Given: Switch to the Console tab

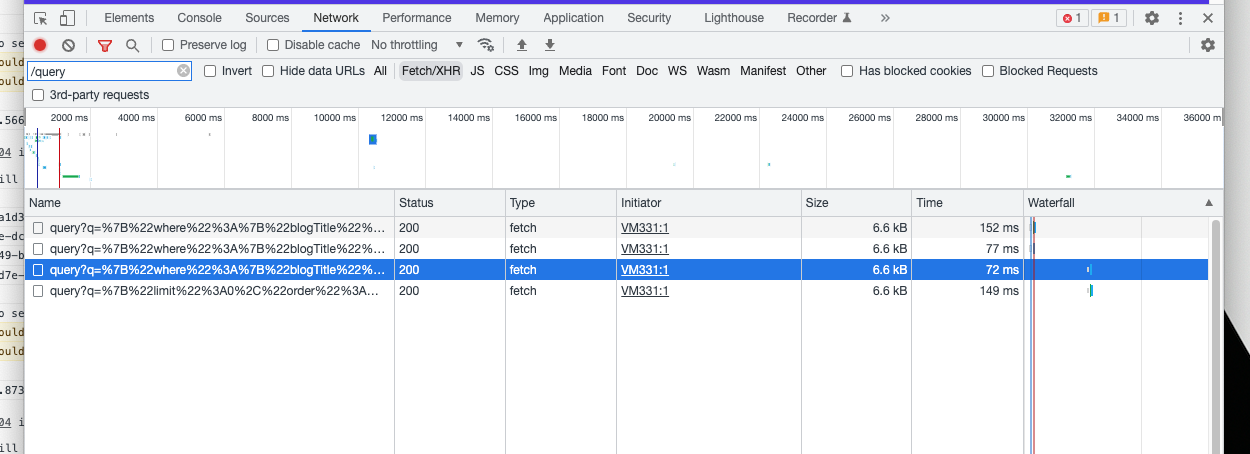Looking at the screenshot, I should 199,18.
